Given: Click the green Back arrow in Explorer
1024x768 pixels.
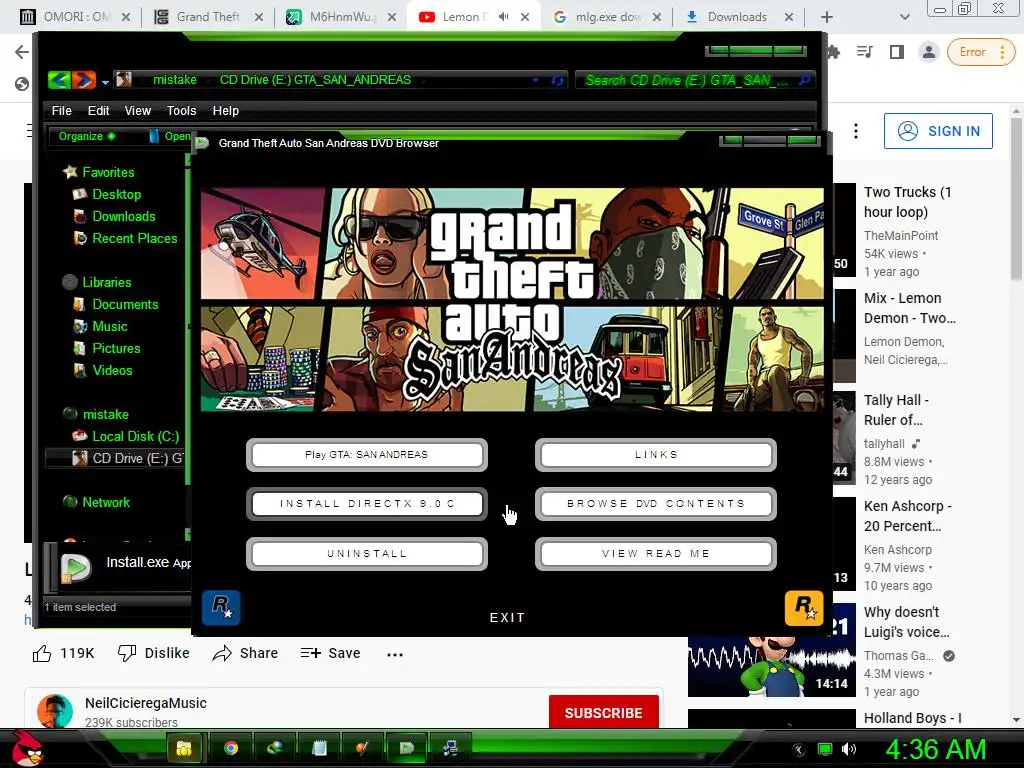Looking at the screenshot, I should pos(59,80).
